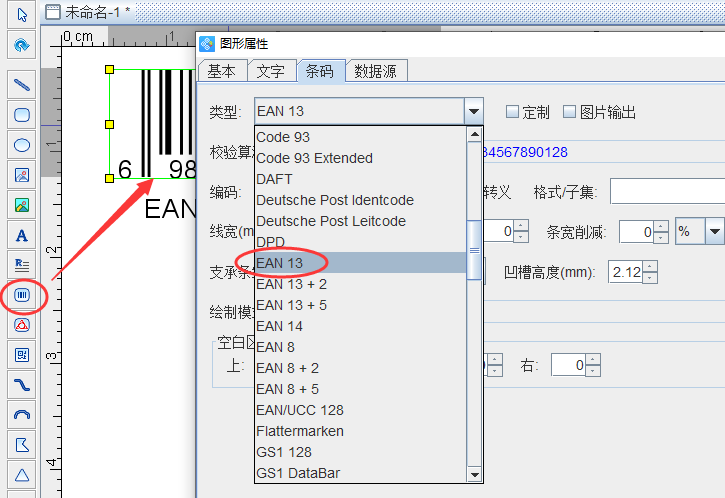Click the 条宽削减 value field
The image size is (725, 498).
coord(637,232)
